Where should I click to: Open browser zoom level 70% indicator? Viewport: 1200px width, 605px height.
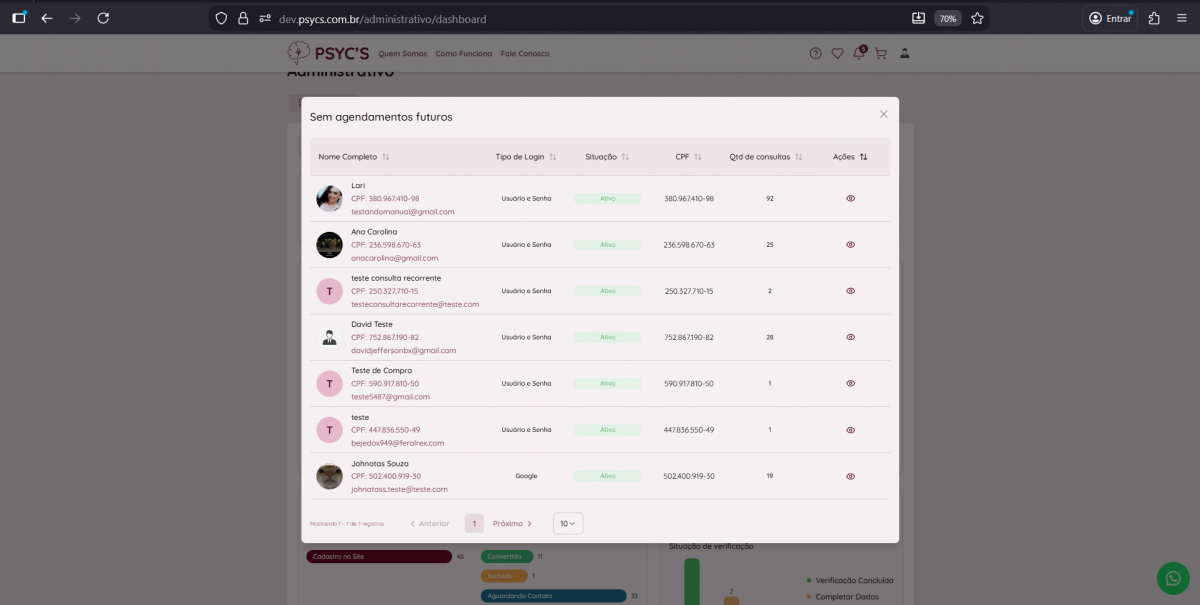tap(947, 18)
